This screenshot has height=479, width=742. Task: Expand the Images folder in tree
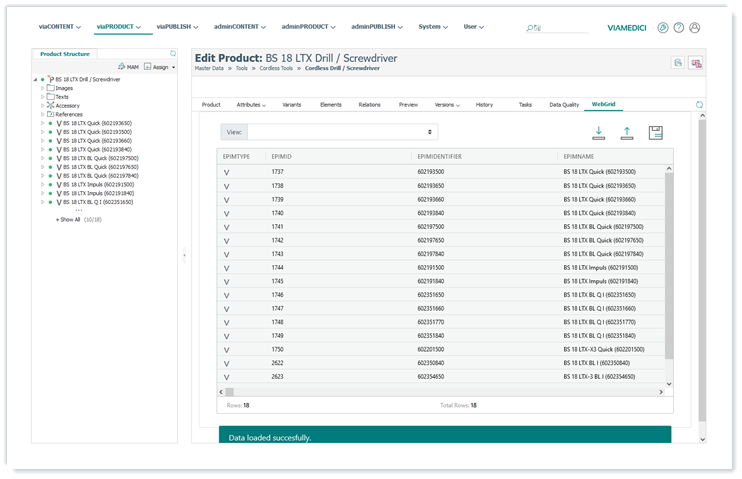(43, 88)
